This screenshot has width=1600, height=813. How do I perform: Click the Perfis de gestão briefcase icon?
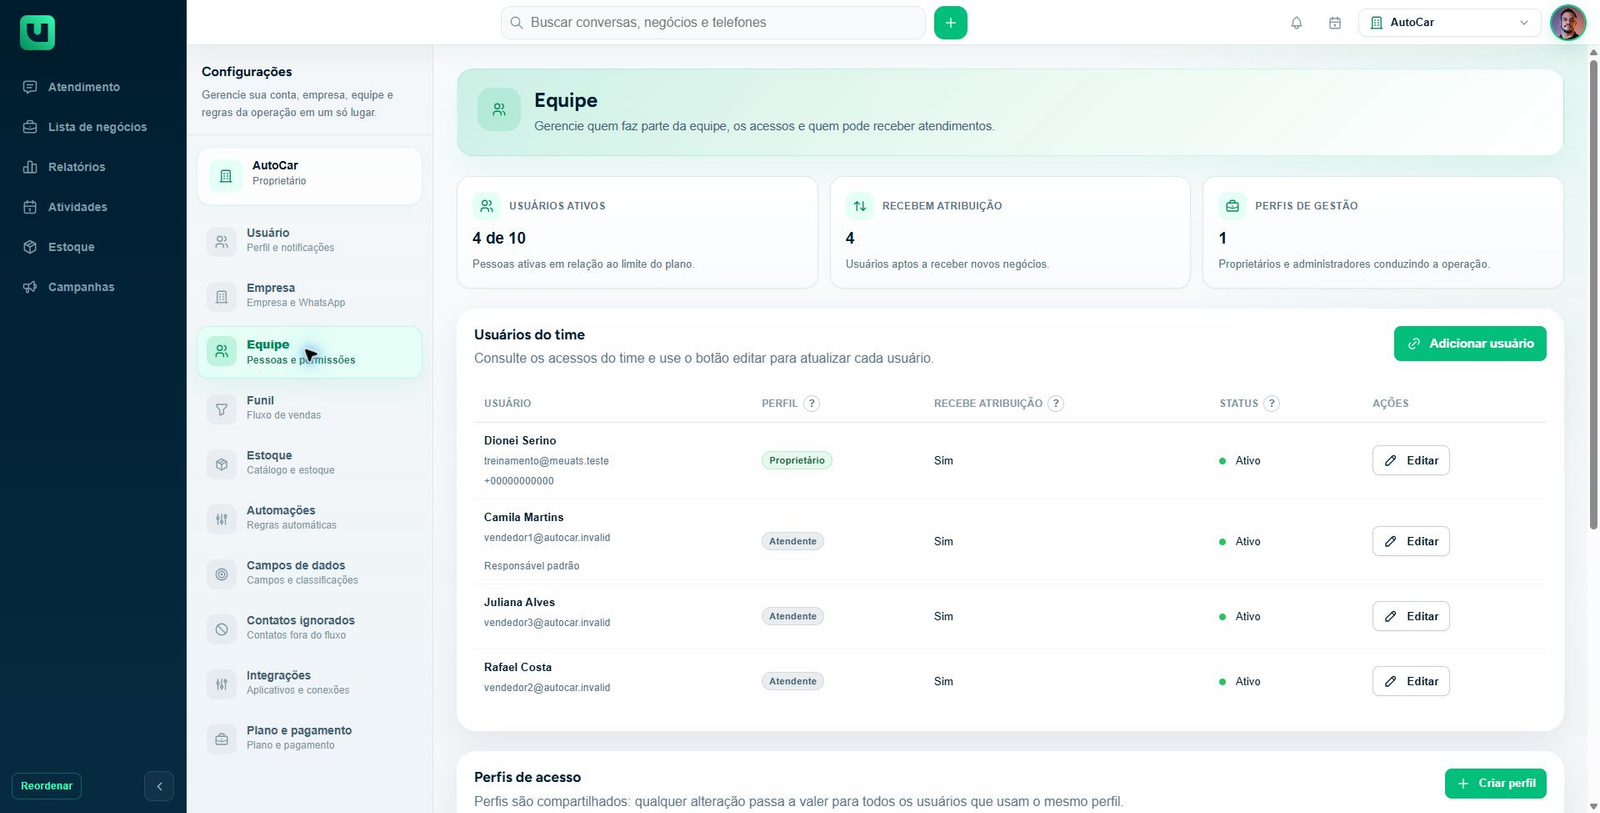[x=1232, y=205]
